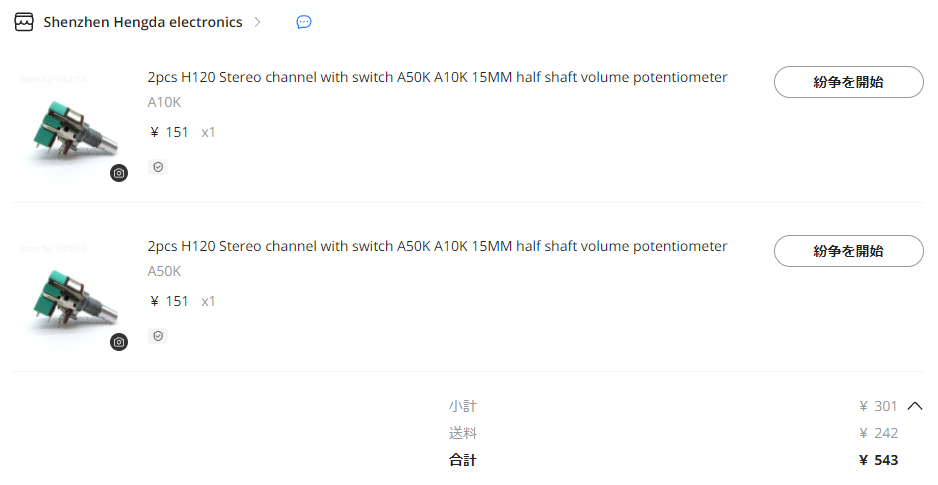The width and height of the screenshot is (938, 485).
Task: Select the A10K variant label
Action: tap(164, 102)
